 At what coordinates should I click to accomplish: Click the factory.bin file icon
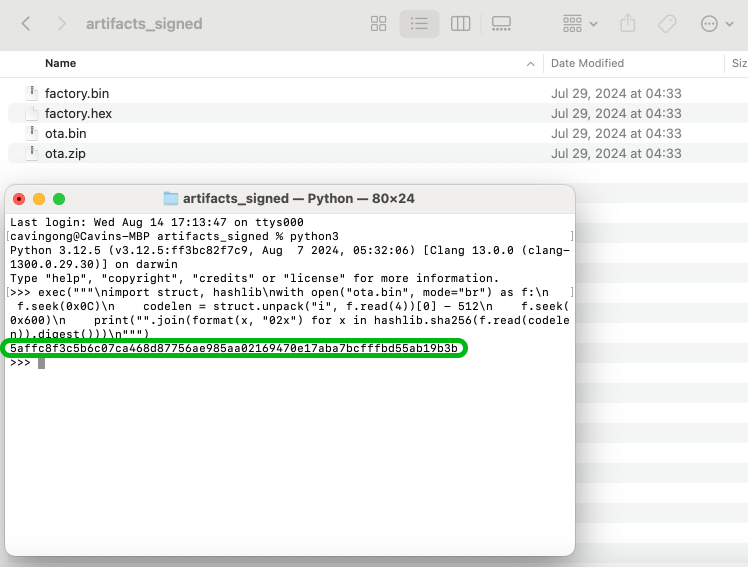(x=32, y=93)
